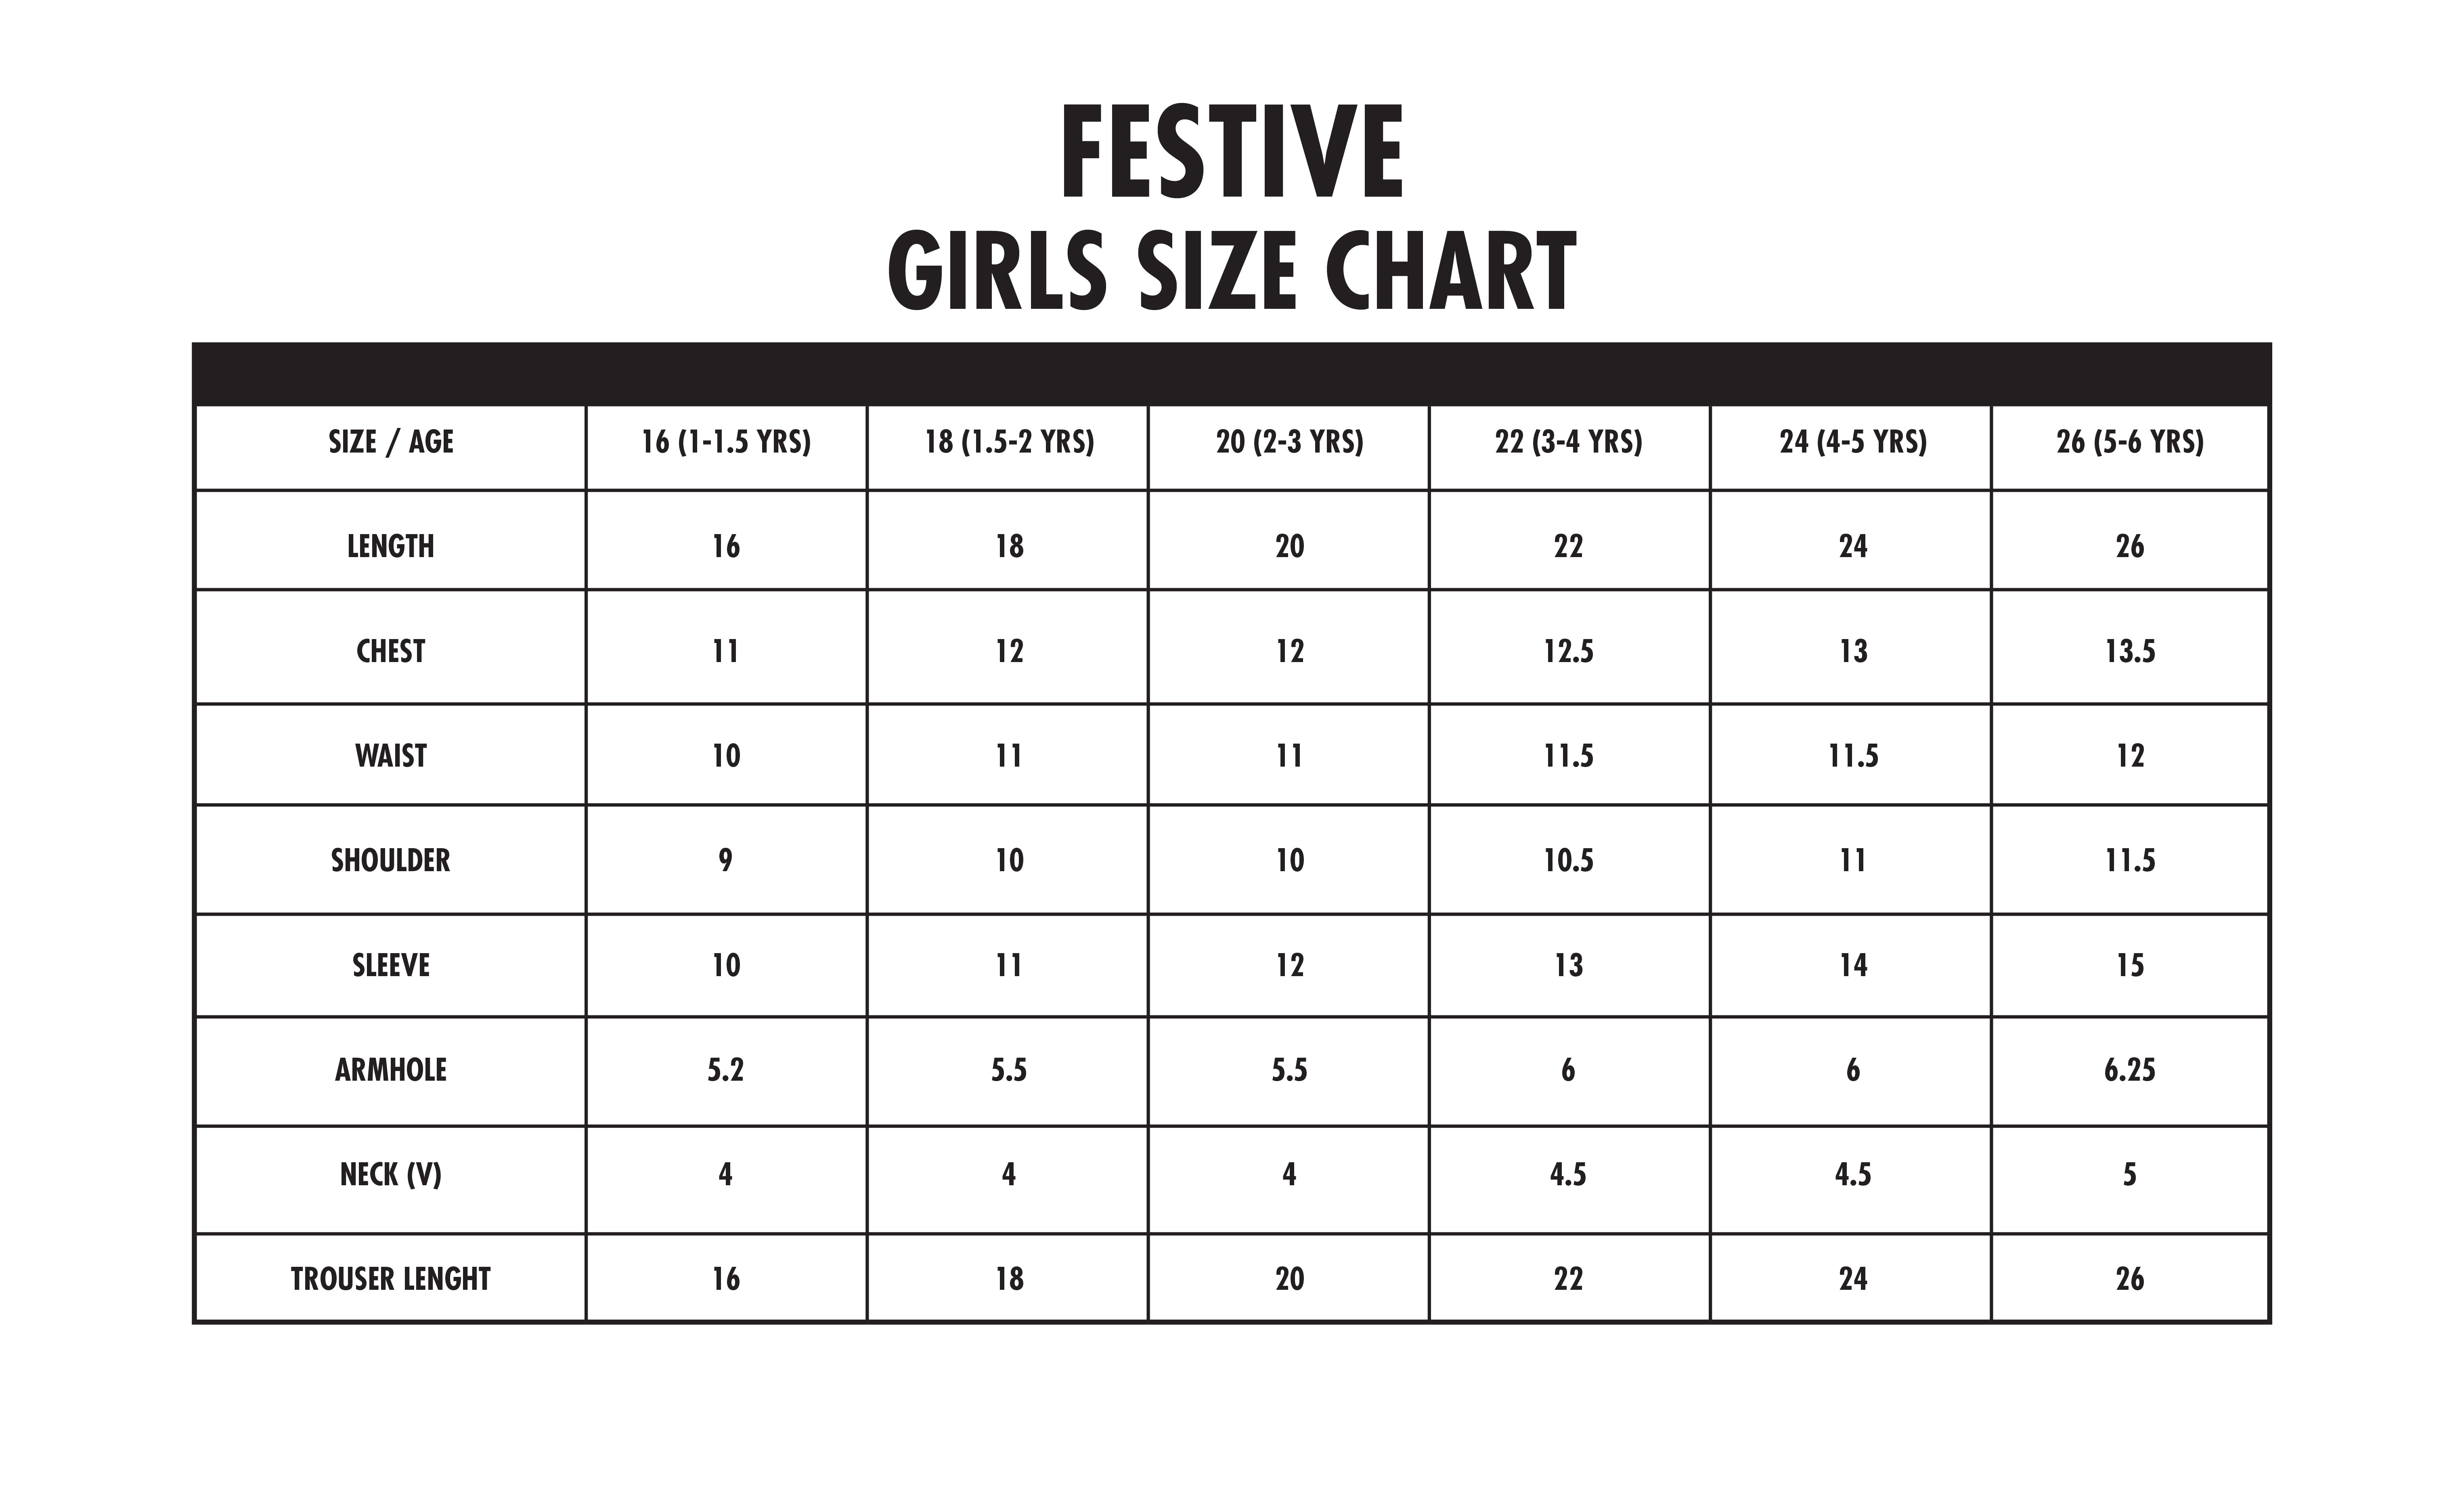This screenshot has height=1507, width=2464.
Task: Select the 13.5 chest value cell
Action: tap(2130, 651)
